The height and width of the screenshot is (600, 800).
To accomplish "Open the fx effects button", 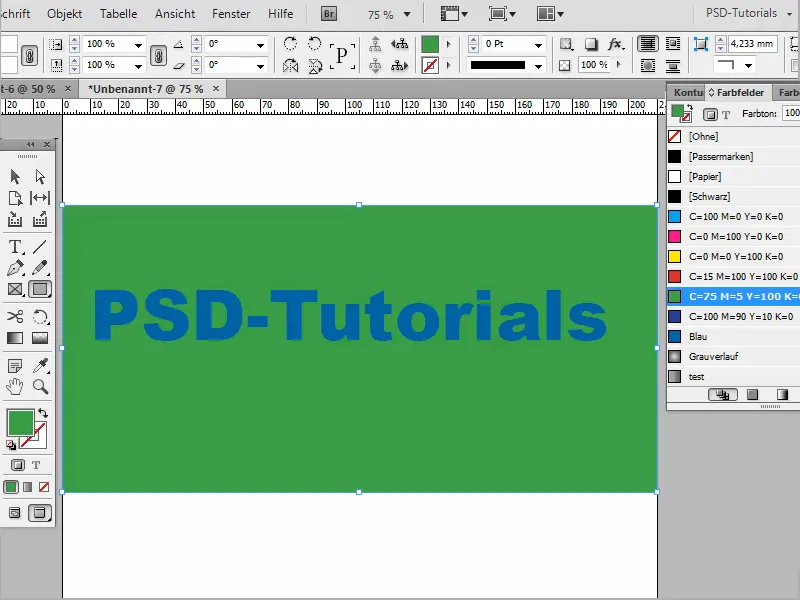I will coord(616,44).
